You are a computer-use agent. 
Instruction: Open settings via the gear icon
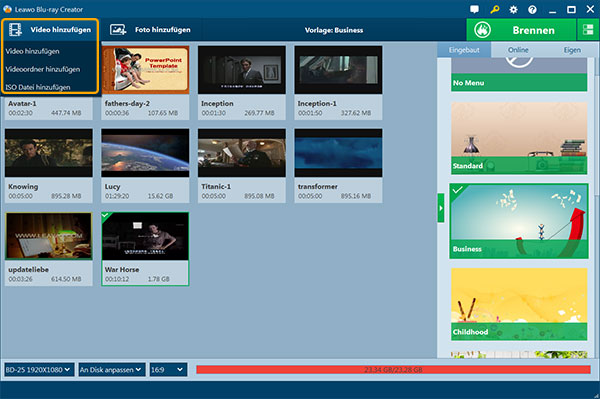(x=513, y=10)
